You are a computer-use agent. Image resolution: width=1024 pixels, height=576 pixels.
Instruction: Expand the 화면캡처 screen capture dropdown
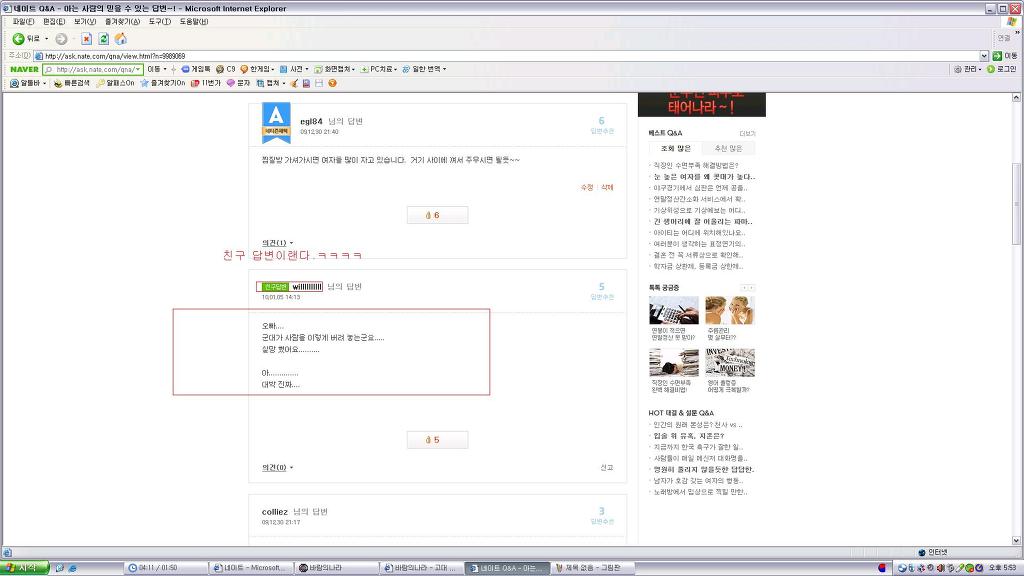353,69
